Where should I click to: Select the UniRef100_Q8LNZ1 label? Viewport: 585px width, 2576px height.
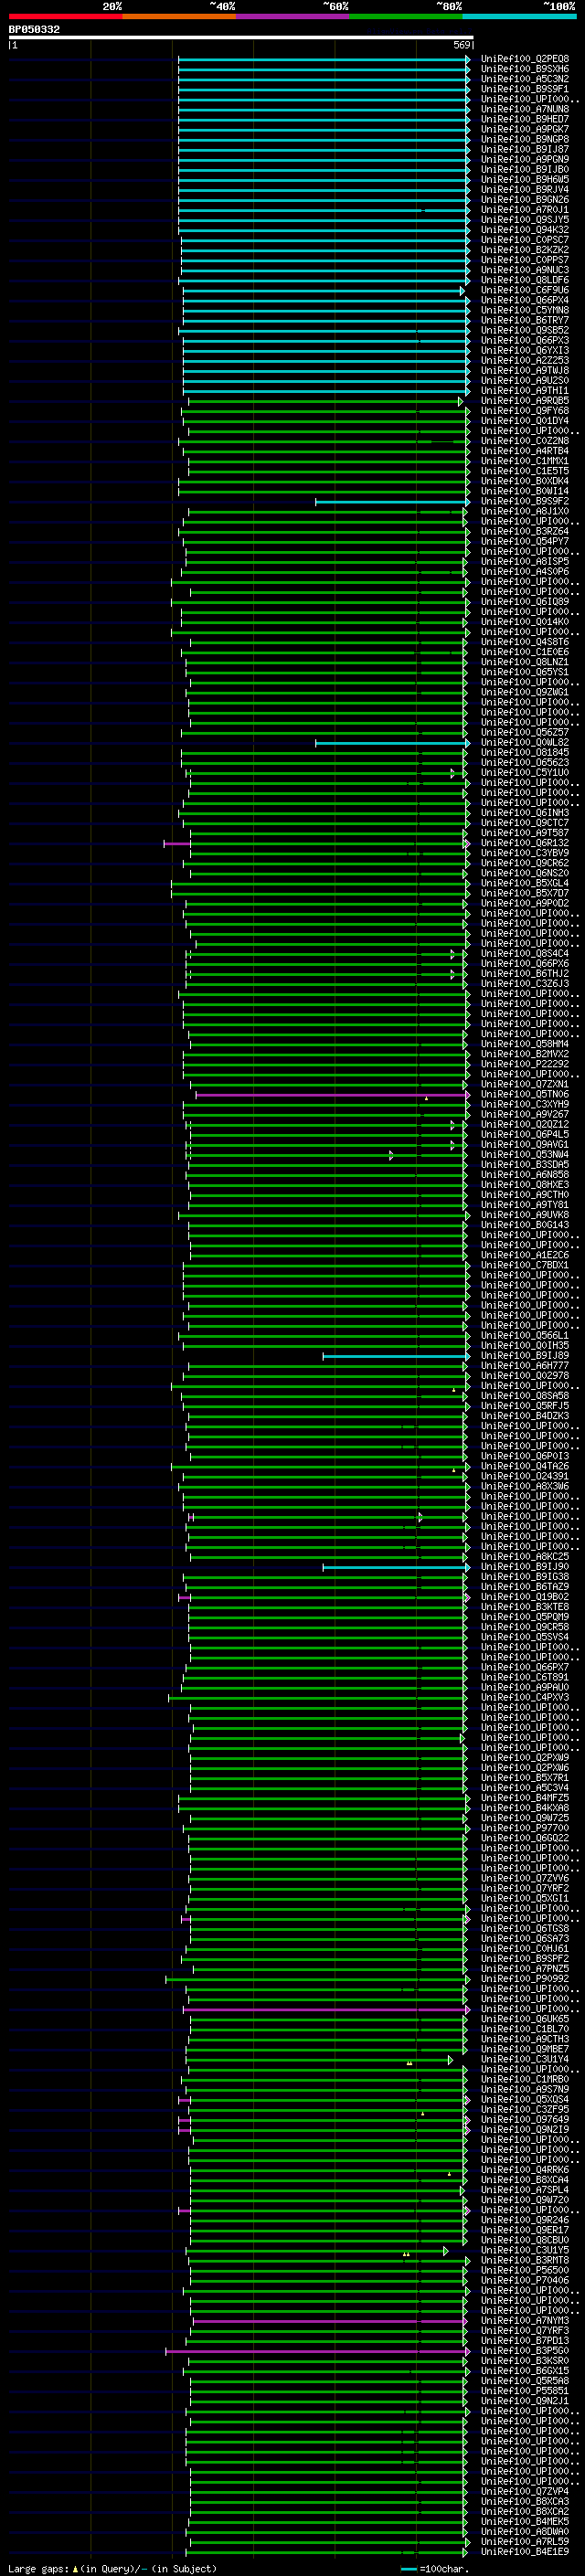(x=524, y=662)
